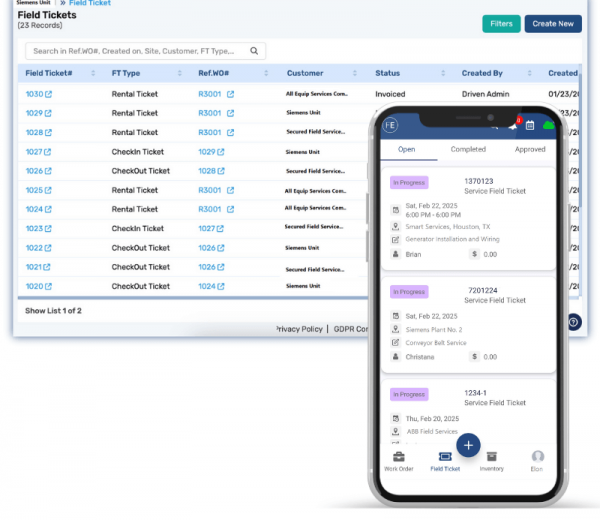Sort by Field Ticket# column arrows

click(x=93, y=73)
